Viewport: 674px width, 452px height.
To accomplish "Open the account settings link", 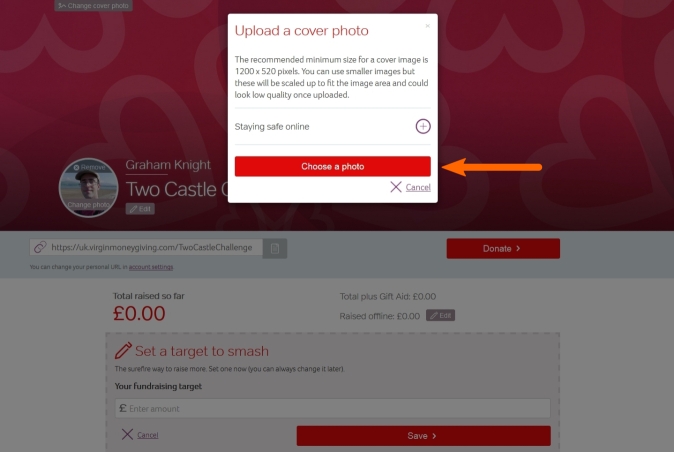I will (x=151, y=267).
